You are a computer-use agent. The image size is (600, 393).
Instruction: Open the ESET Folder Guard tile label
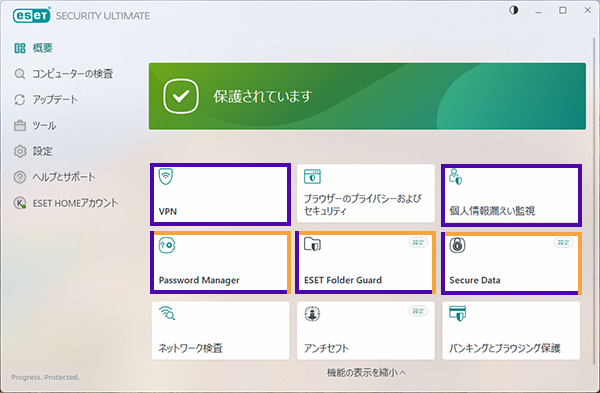pyautogui.click(x=343, y=280)
